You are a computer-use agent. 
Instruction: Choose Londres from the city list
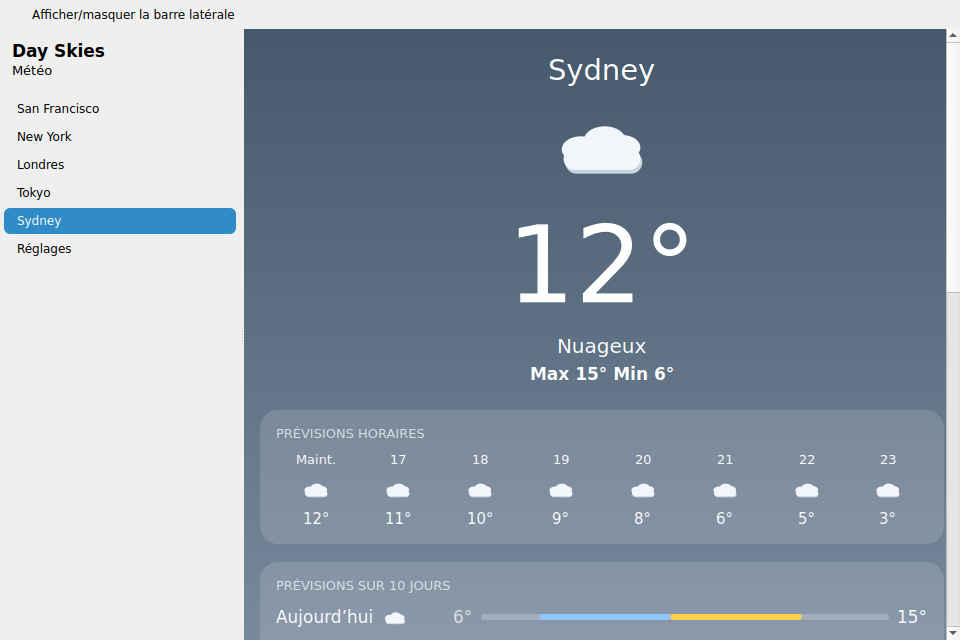point(120,165)
